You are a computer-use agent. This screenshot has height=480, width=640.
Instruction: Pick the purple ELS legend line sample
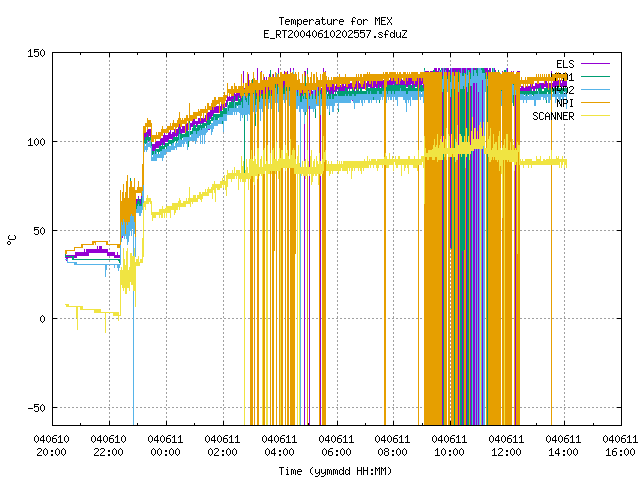coord(595,64)
